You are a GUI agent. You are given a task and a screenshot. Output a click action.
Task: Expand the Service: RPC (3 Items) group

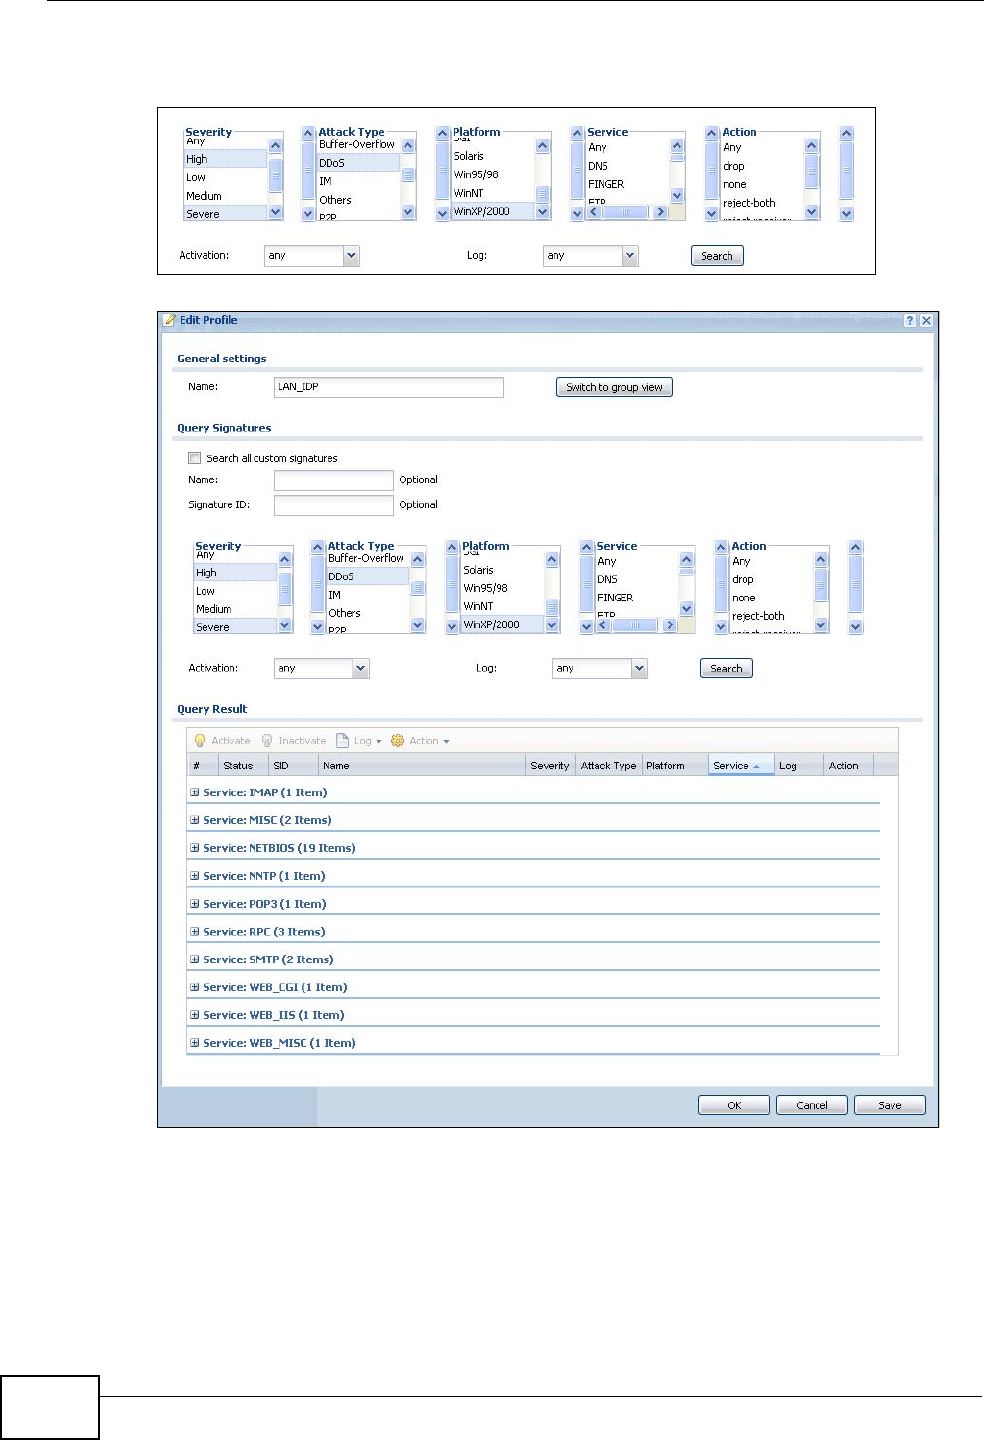[x=195, y=932]
